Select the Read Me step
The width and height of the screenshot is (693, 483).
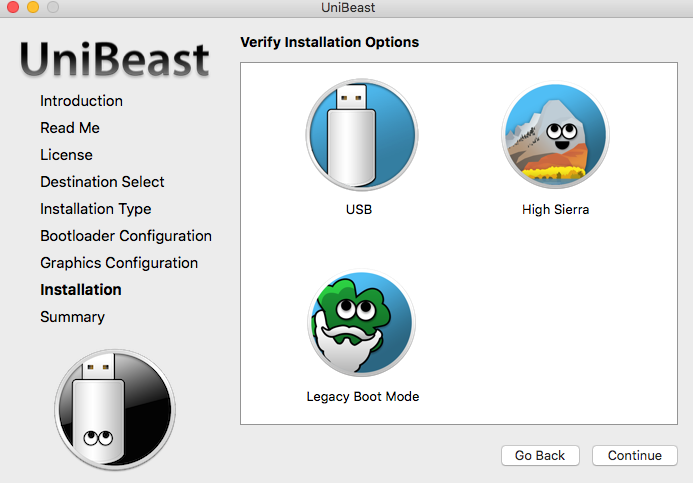pyautogui.click(x=70, y=128)
